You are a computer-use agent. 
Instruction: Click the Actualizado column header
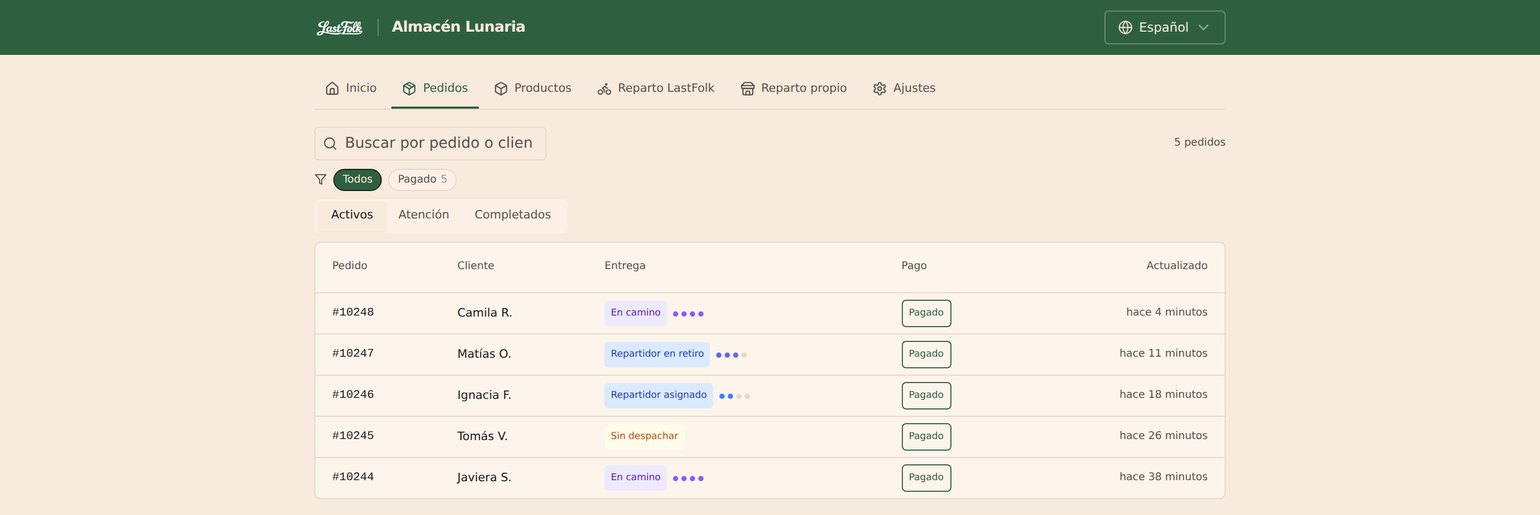pyautogui.click(x=1177, y=266)
